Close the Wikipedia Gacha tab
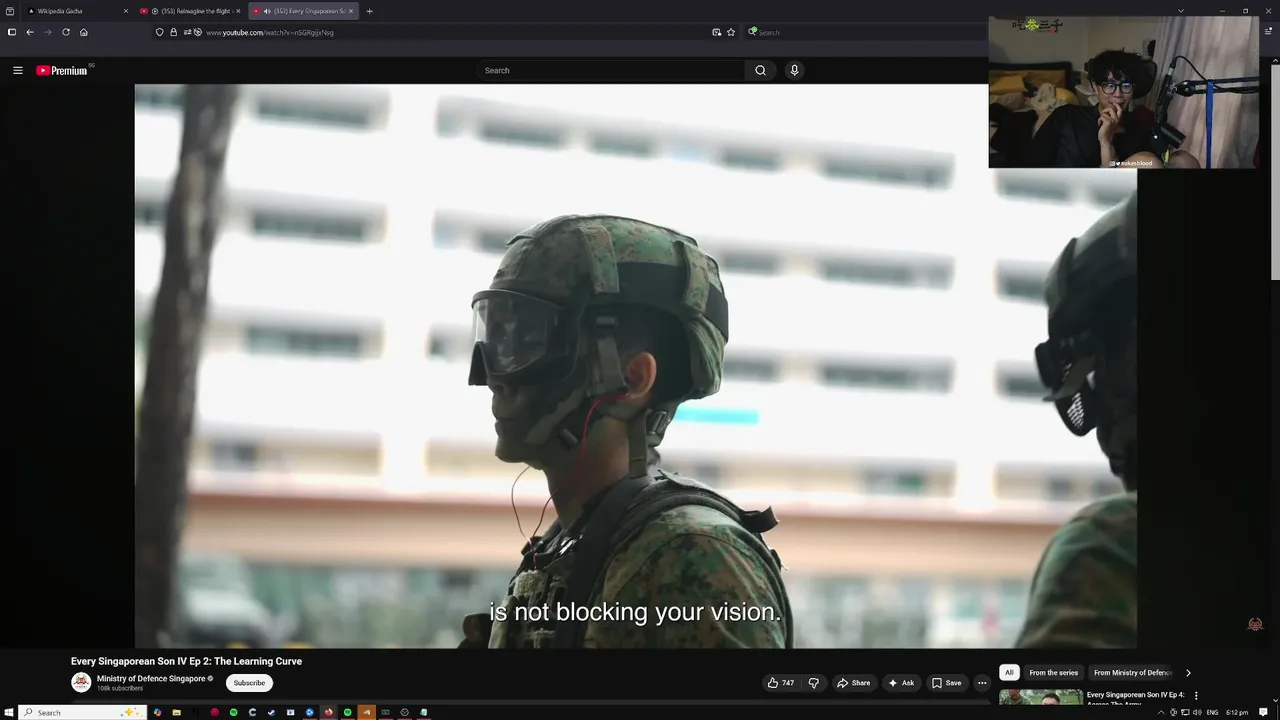 point(126,11)
